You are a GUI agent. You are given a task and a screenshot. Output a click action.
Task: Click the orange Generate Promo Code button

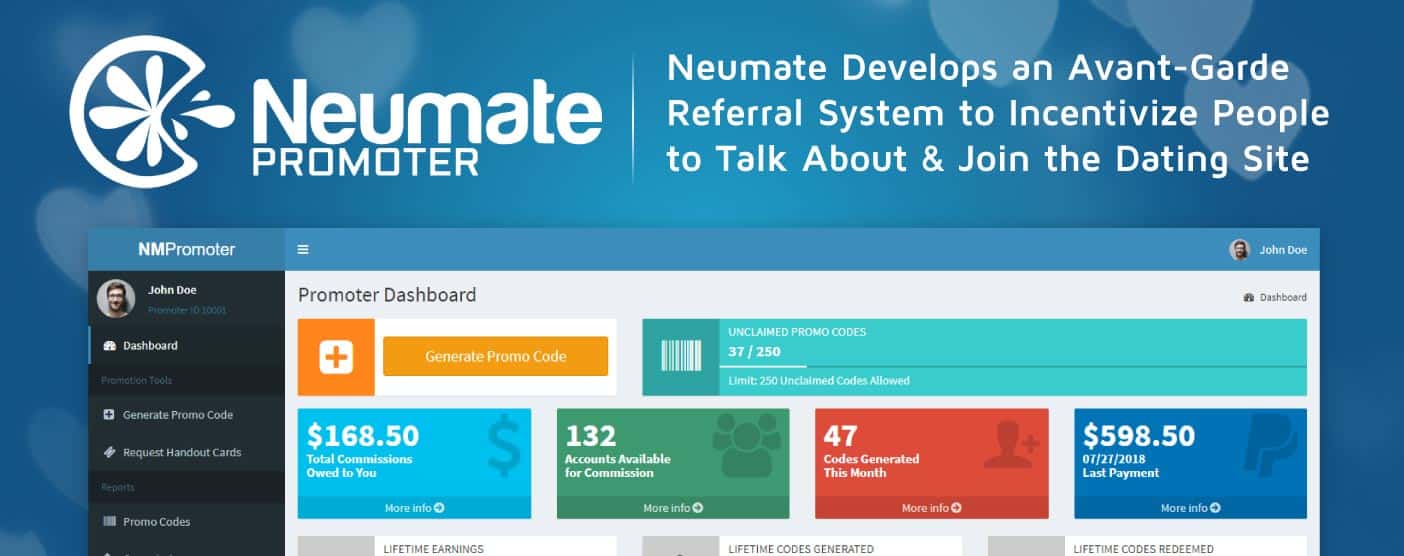[x=495, y=357]
